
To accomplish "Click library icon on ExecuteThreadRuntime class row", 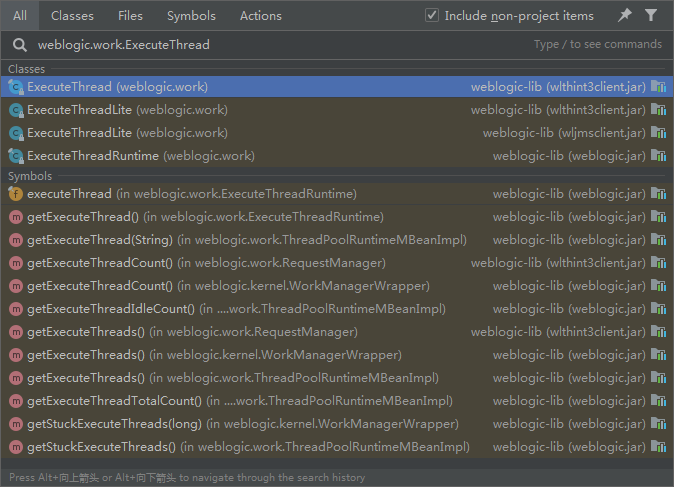I will [659, 155].
